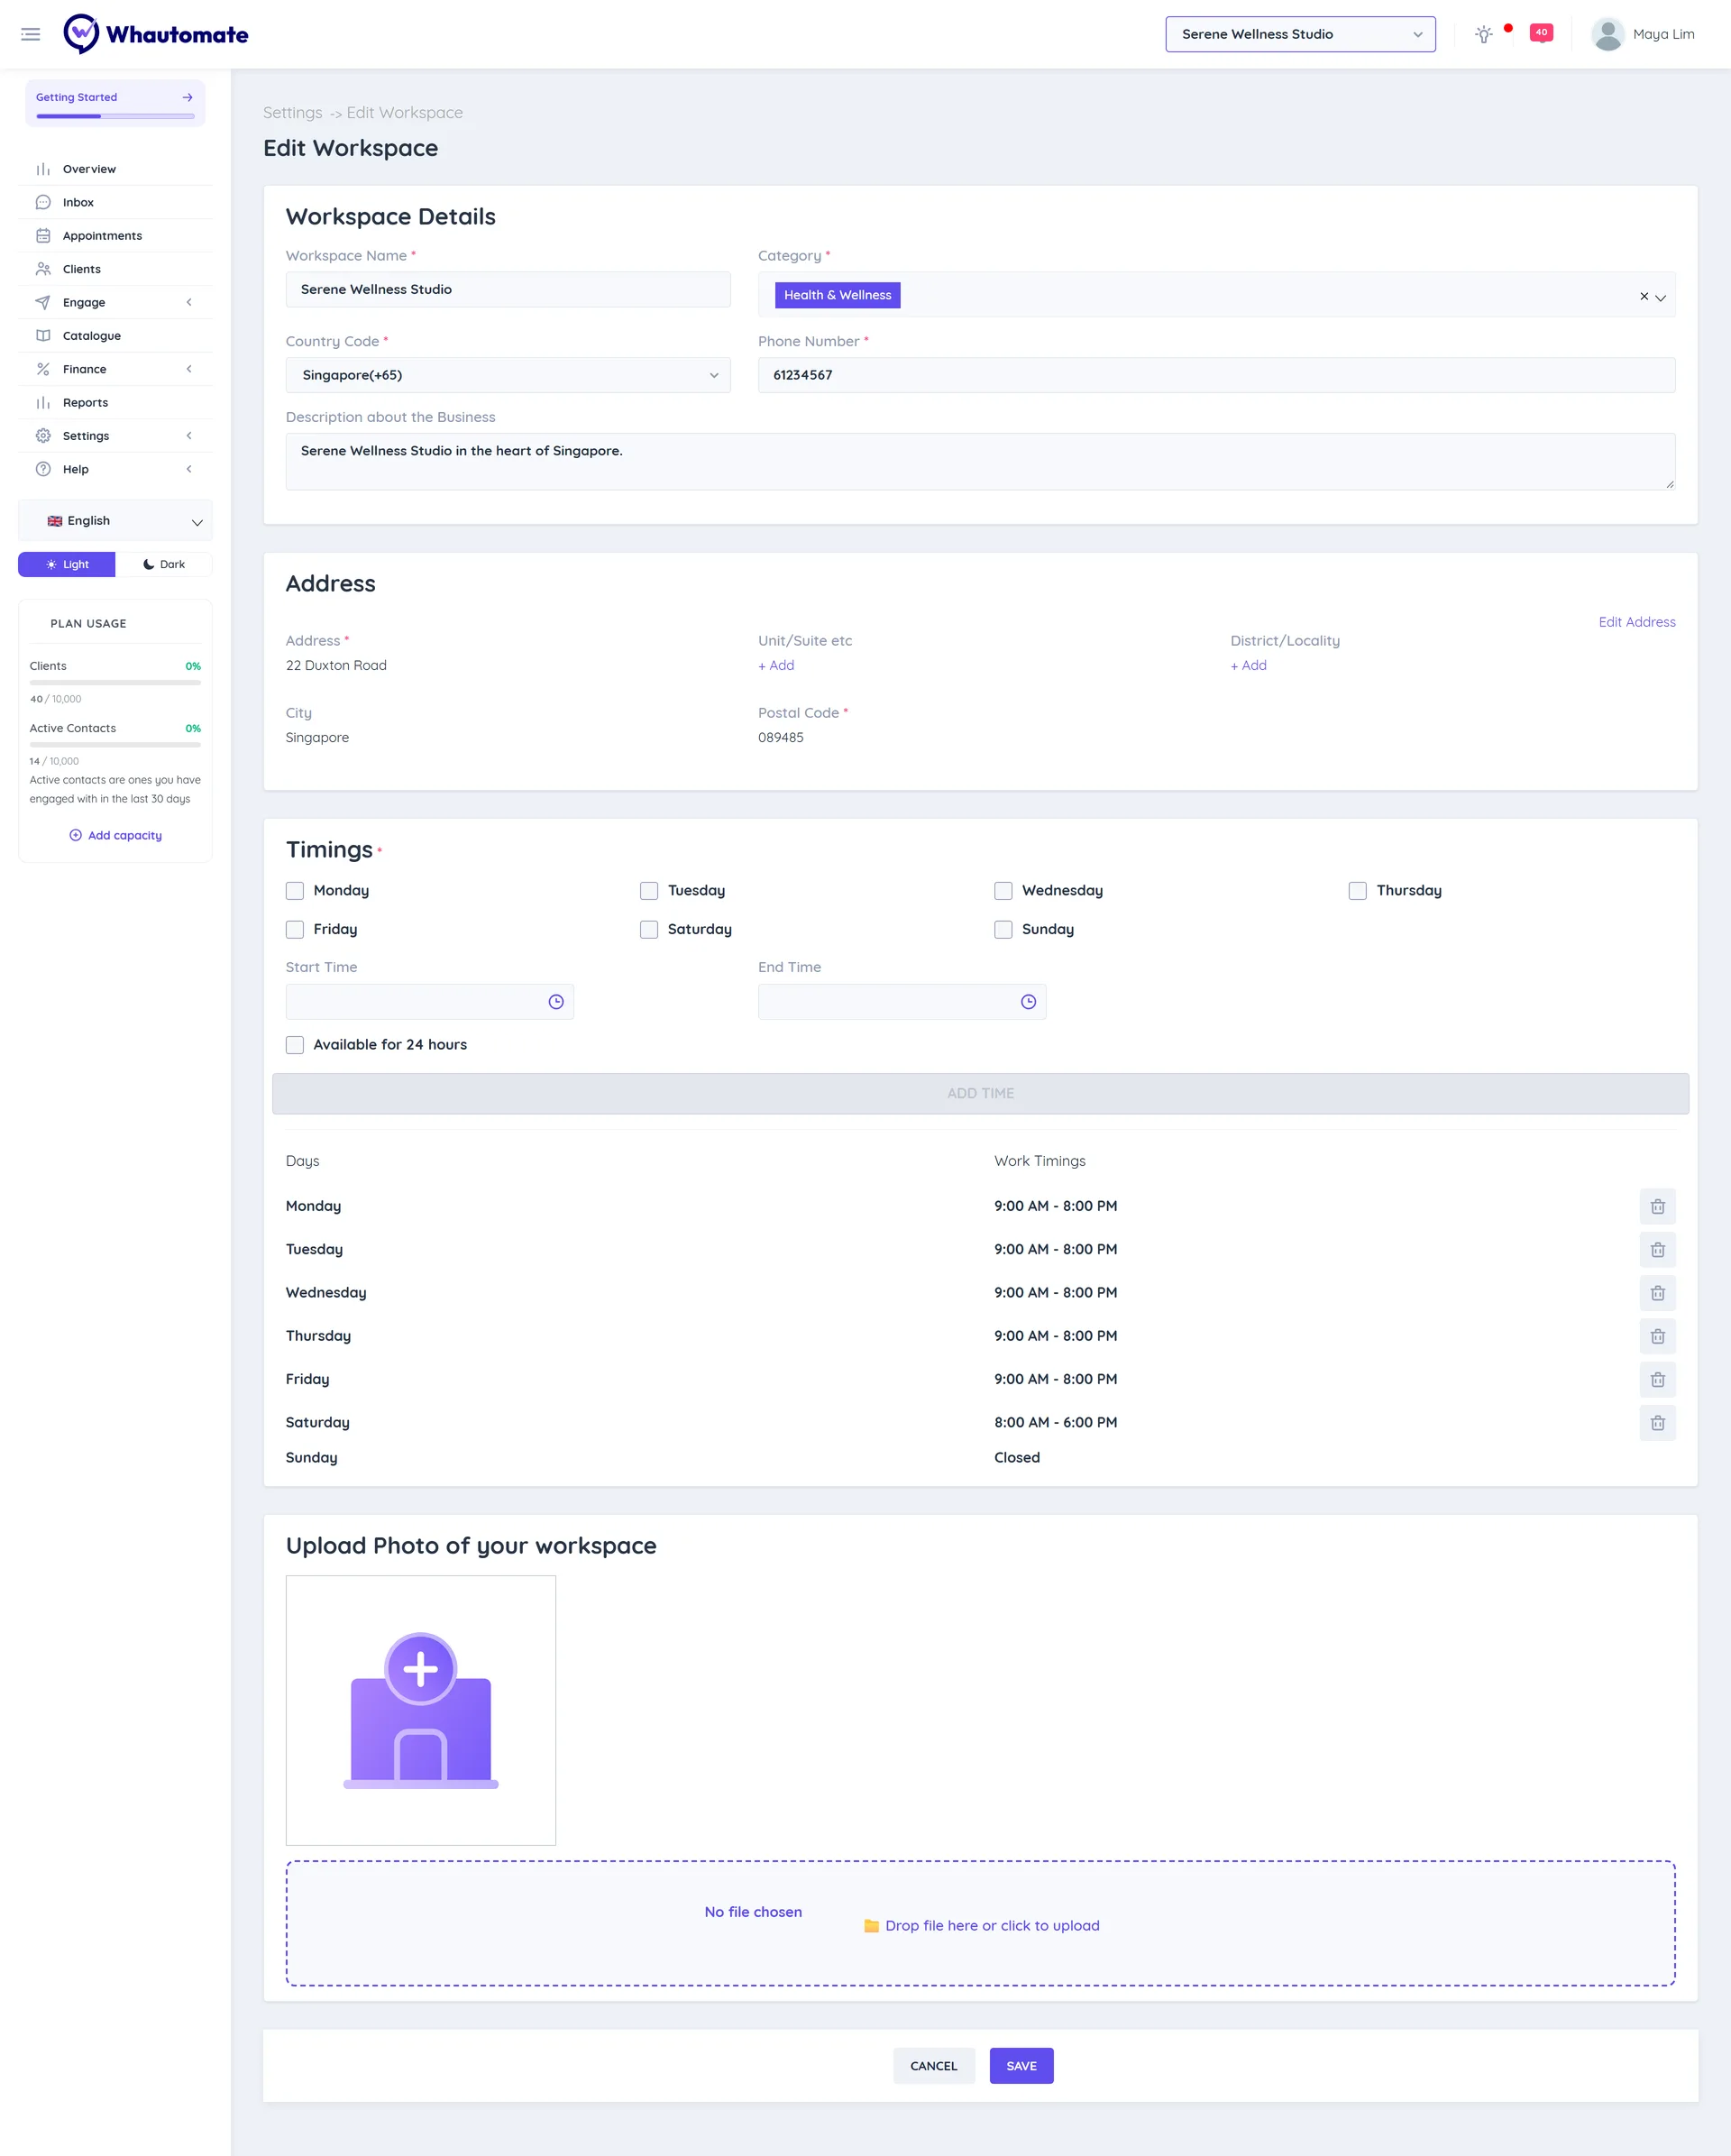The width and height of the screenshot is (1731, 2156).
Task: Open Reports in the sidebar
Action: [x=115, y=403]
